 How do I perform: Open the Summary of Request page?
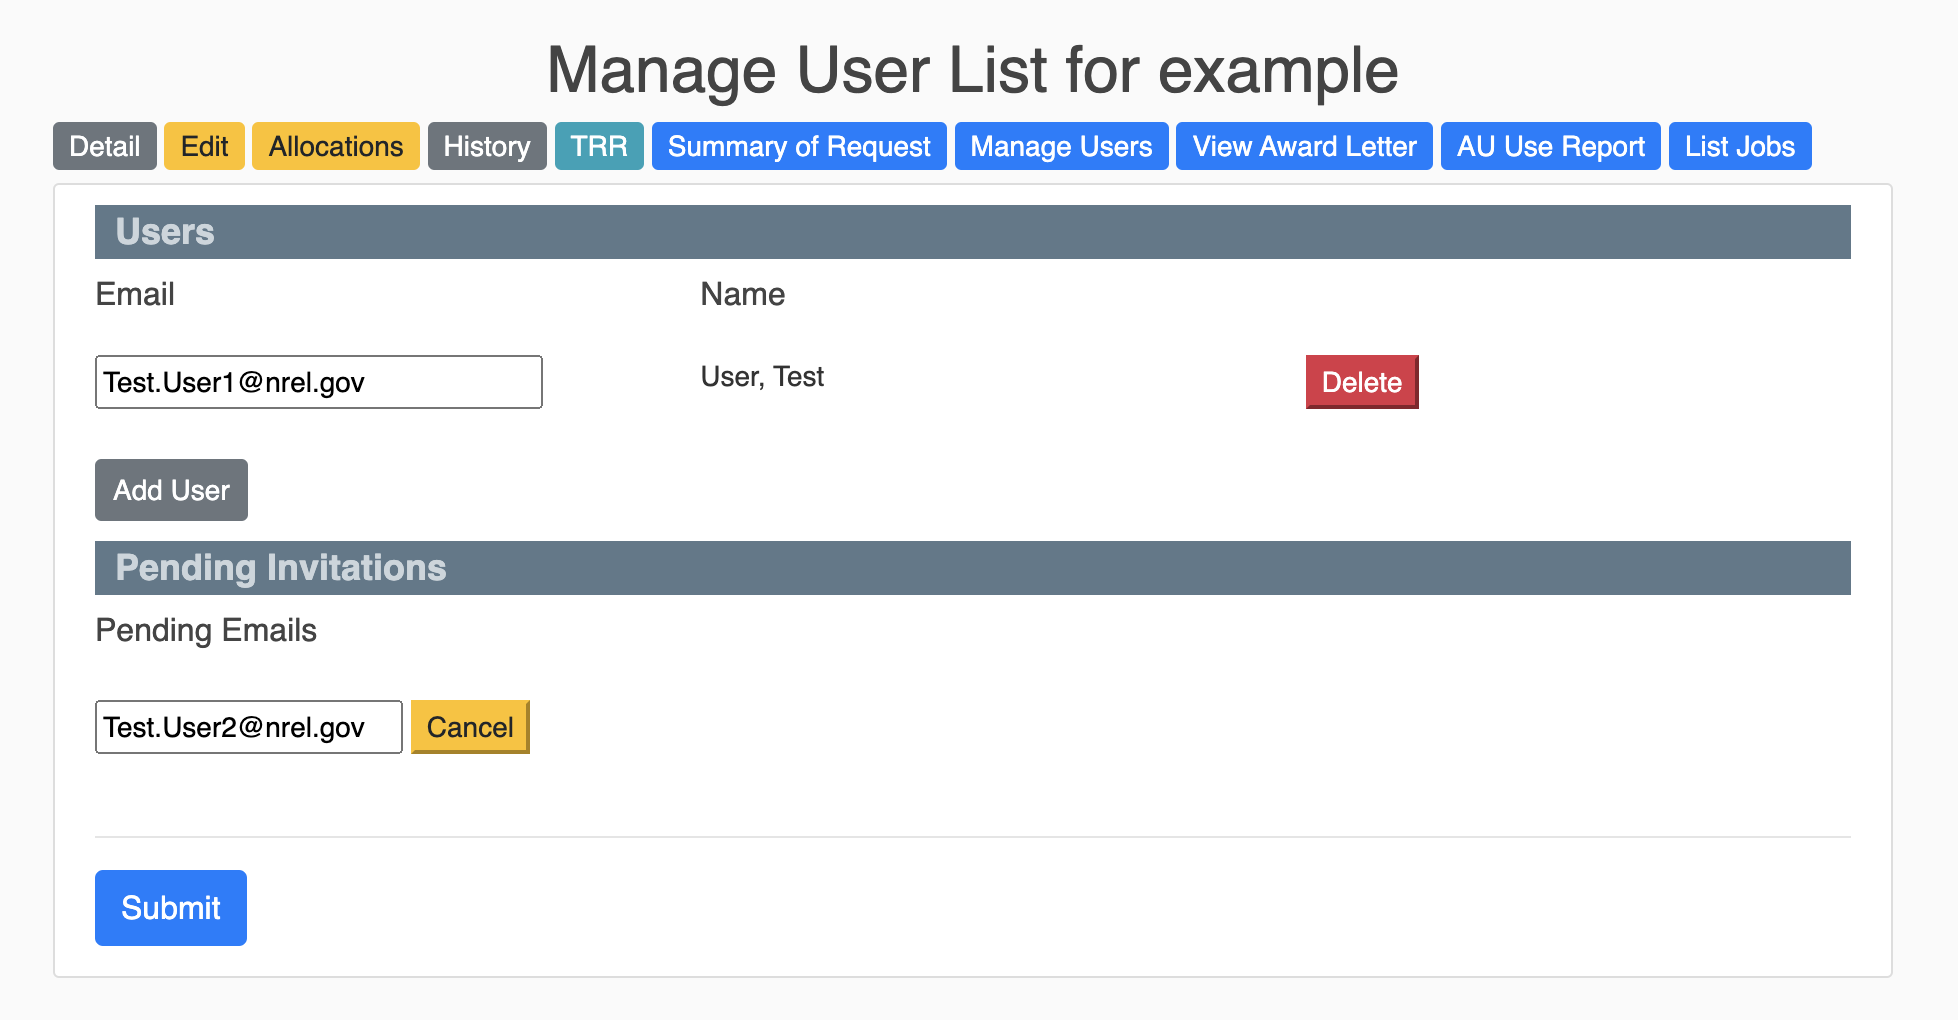click(x=798, y=146)
